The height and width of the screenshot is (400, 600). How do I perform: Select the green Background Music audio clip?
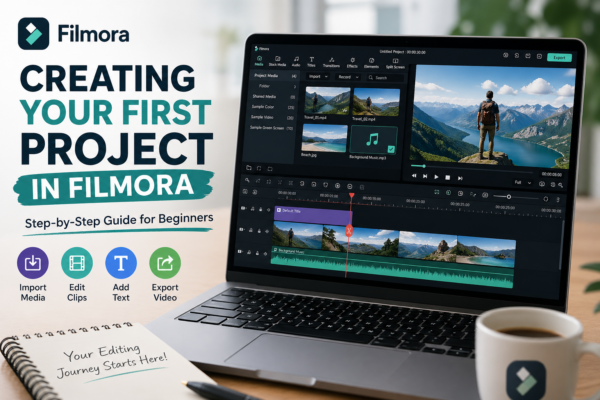tap(392, 266)
